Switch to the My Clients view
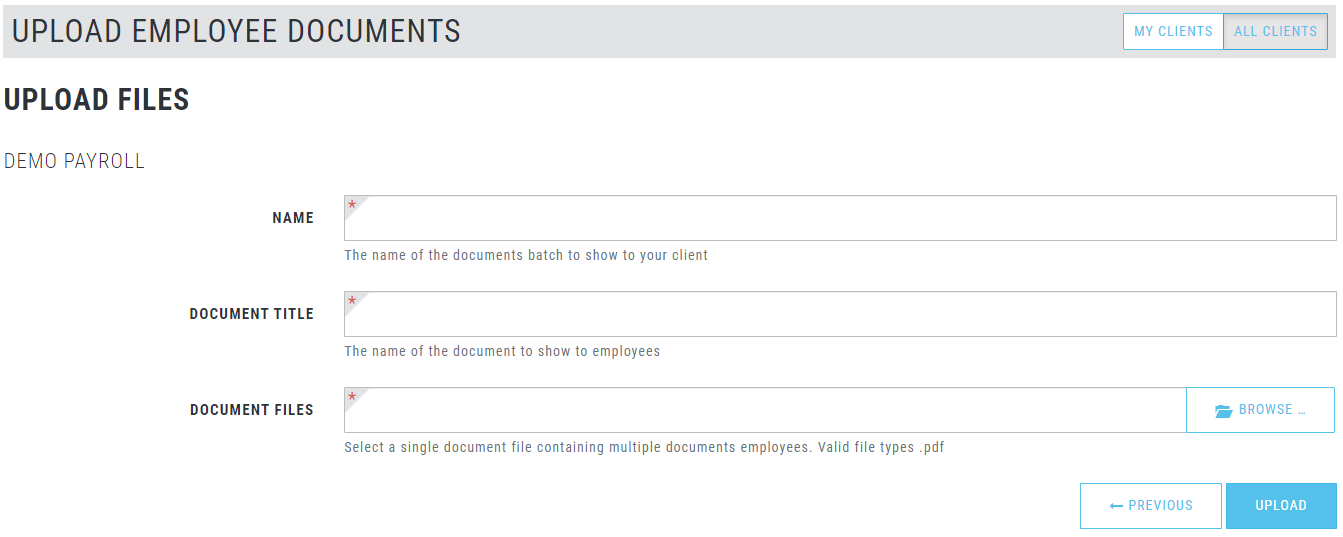 (1173, 31)
